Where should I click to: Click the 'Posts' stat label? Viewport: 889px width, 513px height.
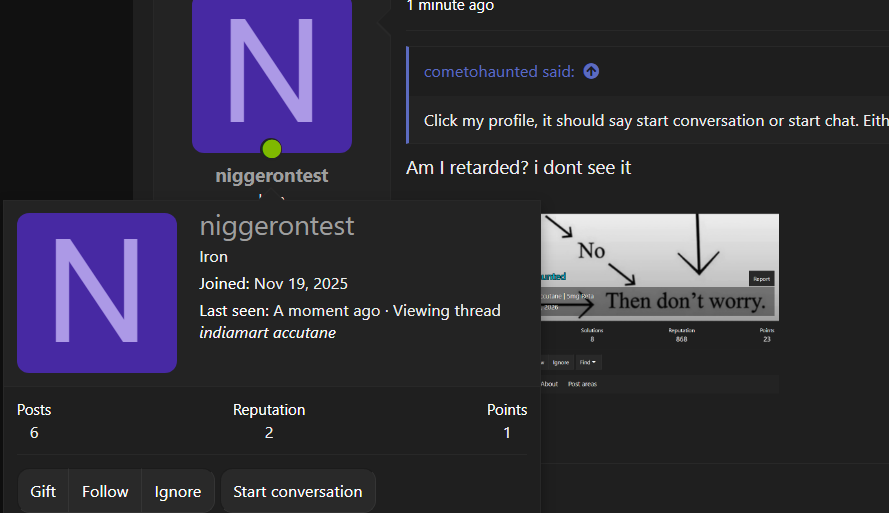34,410
